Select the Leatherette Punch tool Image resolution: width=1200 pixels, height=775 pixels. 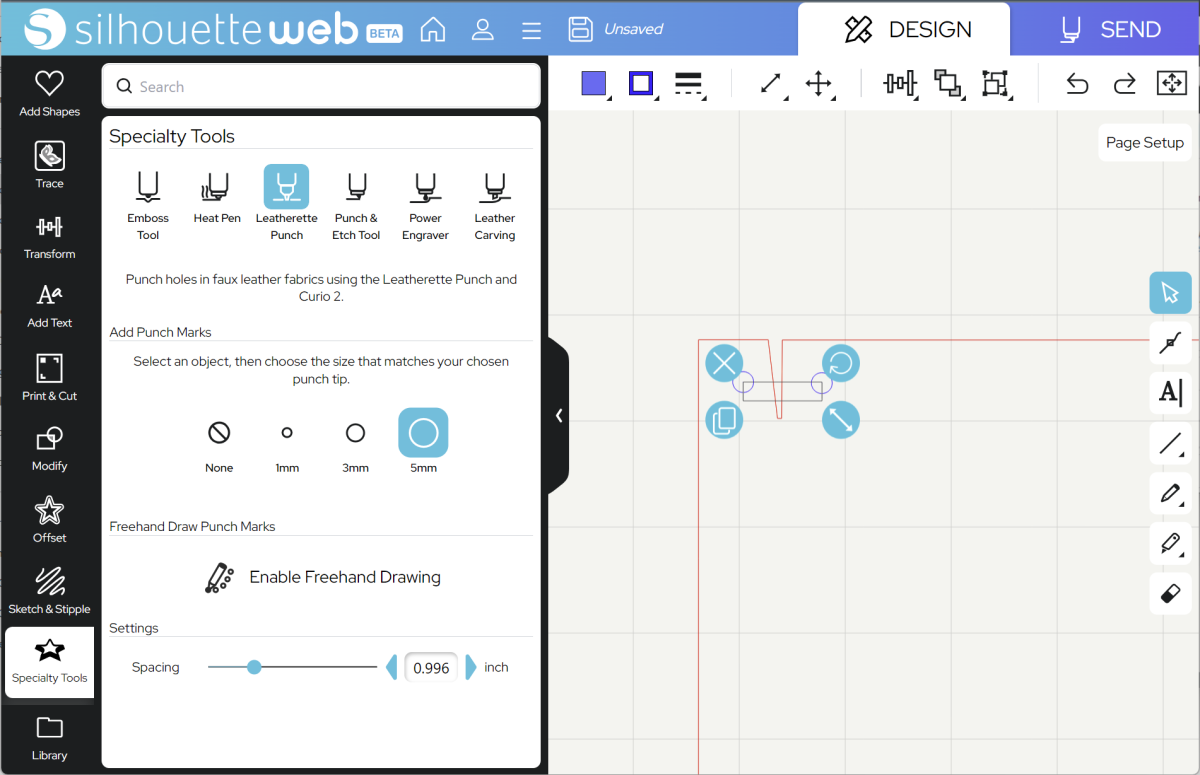287,205
